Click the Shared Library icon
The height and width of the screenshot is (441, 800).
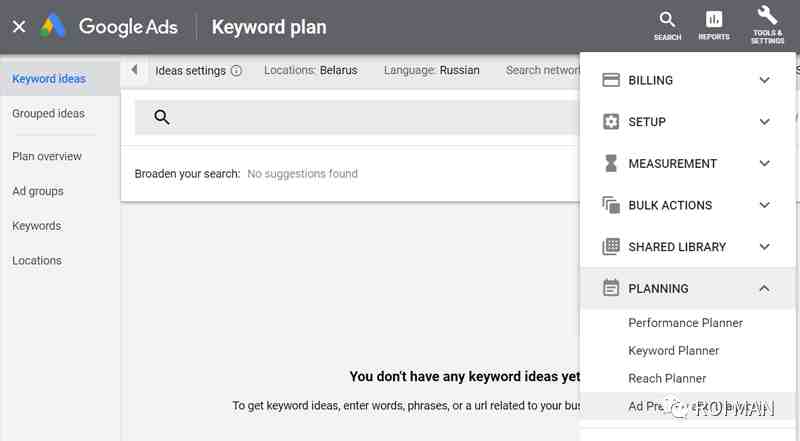click(611, 247)
